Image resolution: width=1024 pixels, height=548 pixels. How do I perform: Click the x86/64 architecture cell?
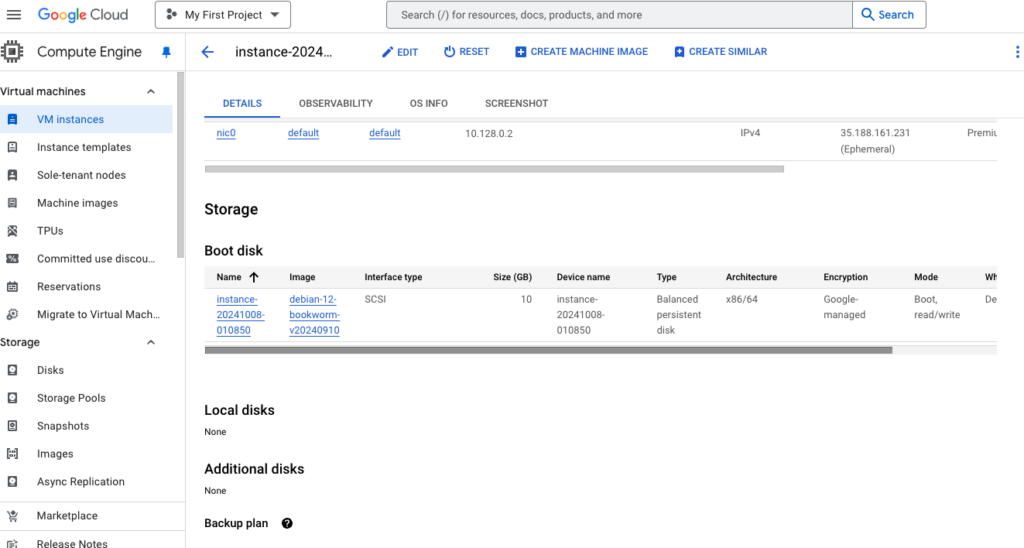(x=742, y=299)
